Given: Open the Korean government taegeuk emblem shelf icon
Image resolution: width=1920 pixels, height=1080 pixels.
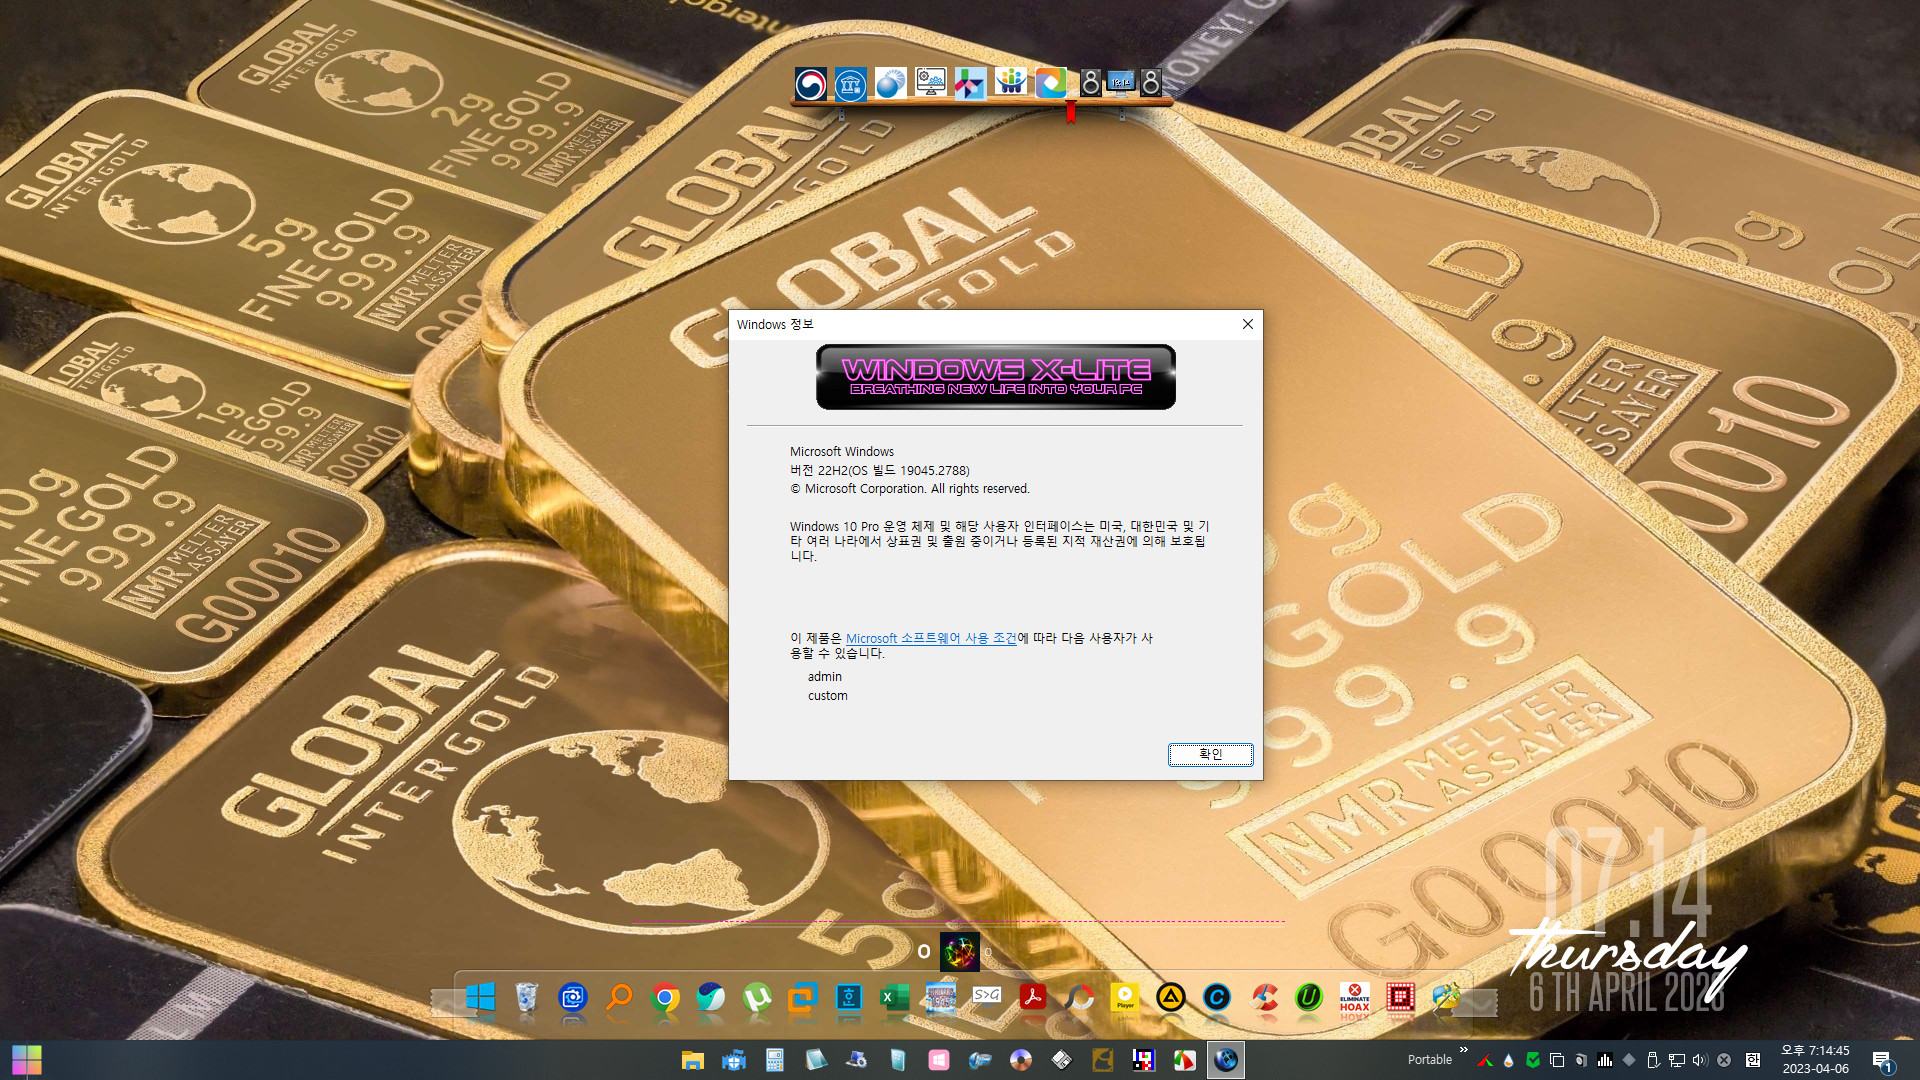Looking at the screenshot, I should click(811, 84).
